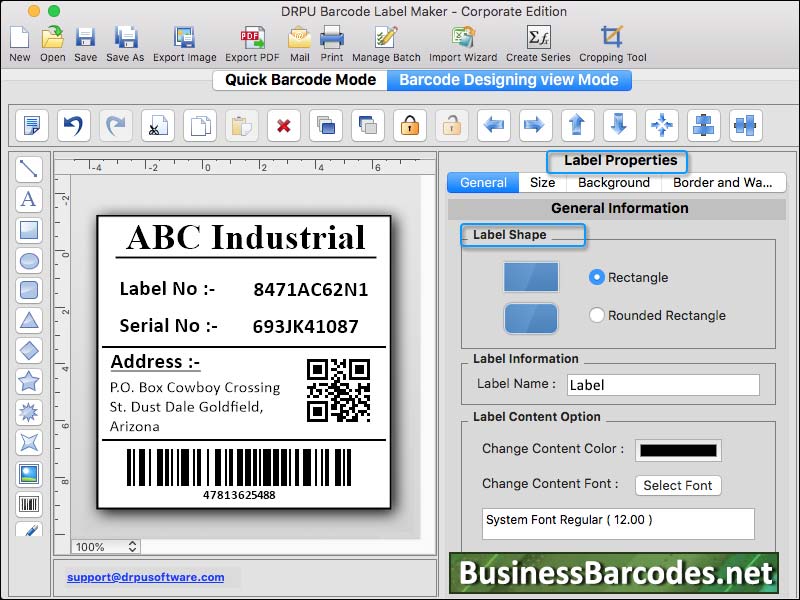Screen dimensions: 800x600
Task: Open the support@drpusoftware.com link
Action: (145, 577)
